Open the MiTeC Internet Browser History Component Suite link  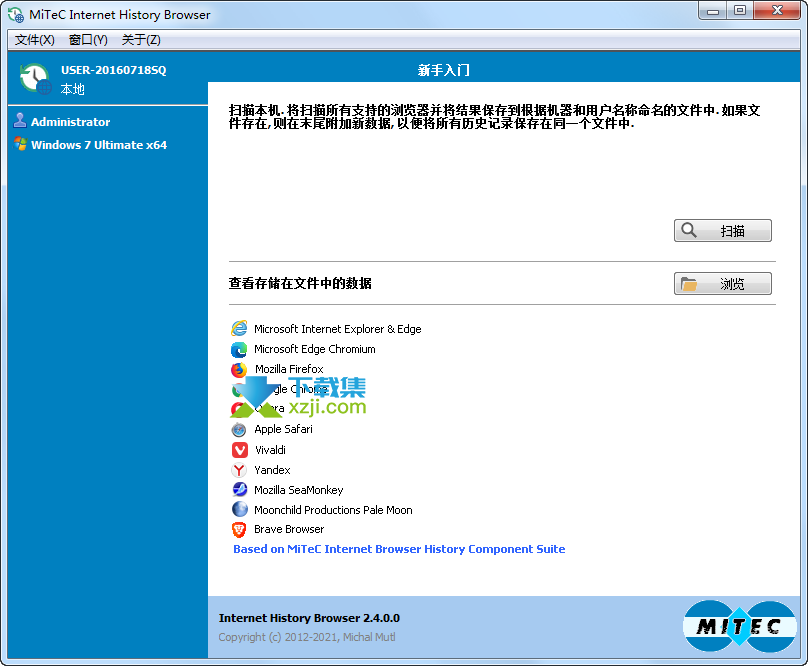coord(399,549)
